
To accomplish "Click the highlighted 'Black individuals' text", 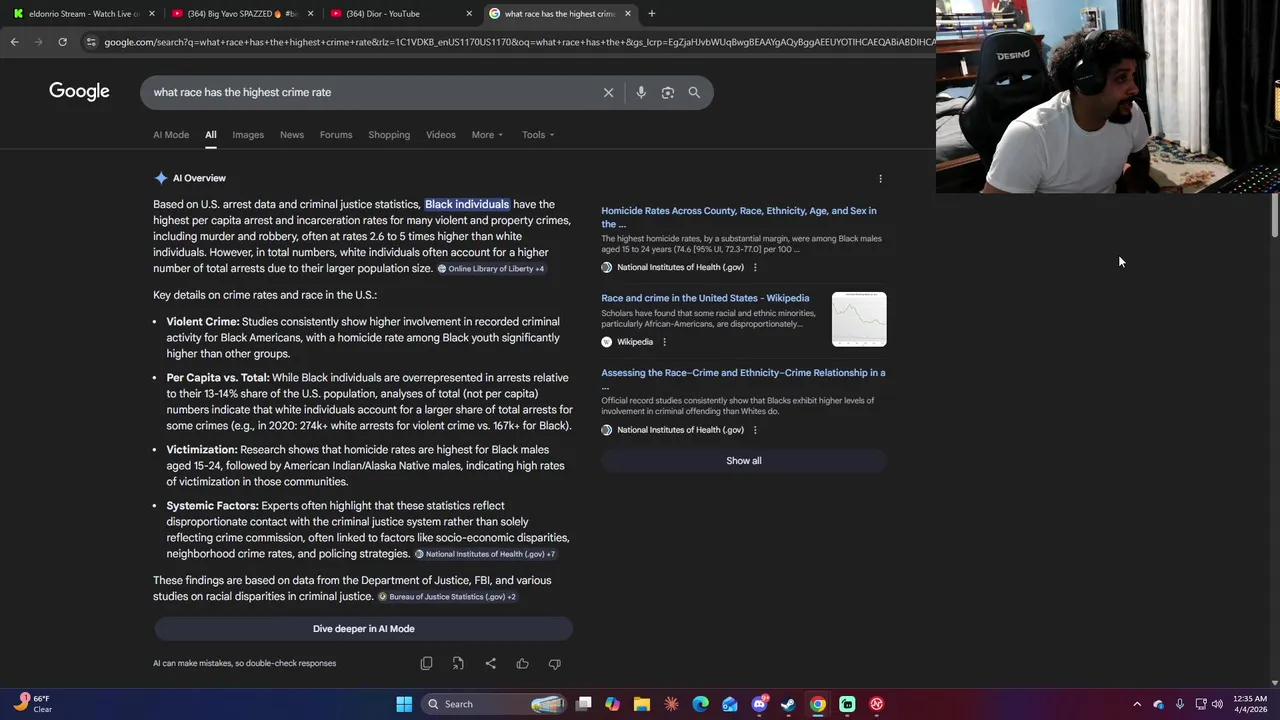I will tap(467, 204).
